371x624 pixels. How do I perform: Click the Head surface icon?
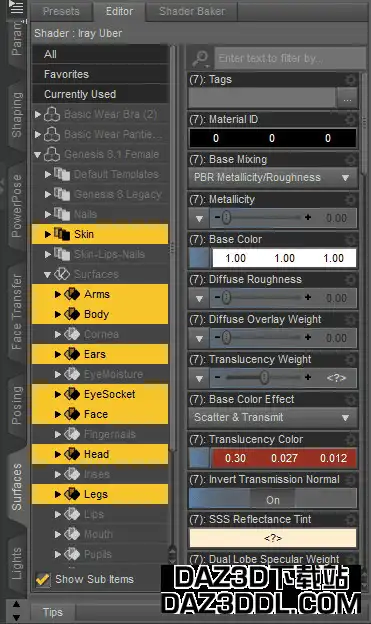point(72,454)
